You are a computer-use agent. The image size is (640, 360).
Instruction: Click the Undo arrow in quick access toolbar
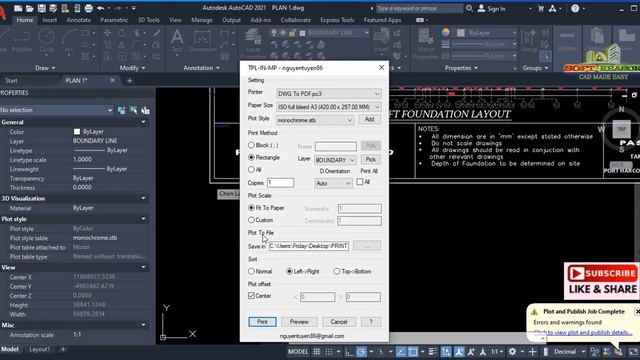click(100, 8)
